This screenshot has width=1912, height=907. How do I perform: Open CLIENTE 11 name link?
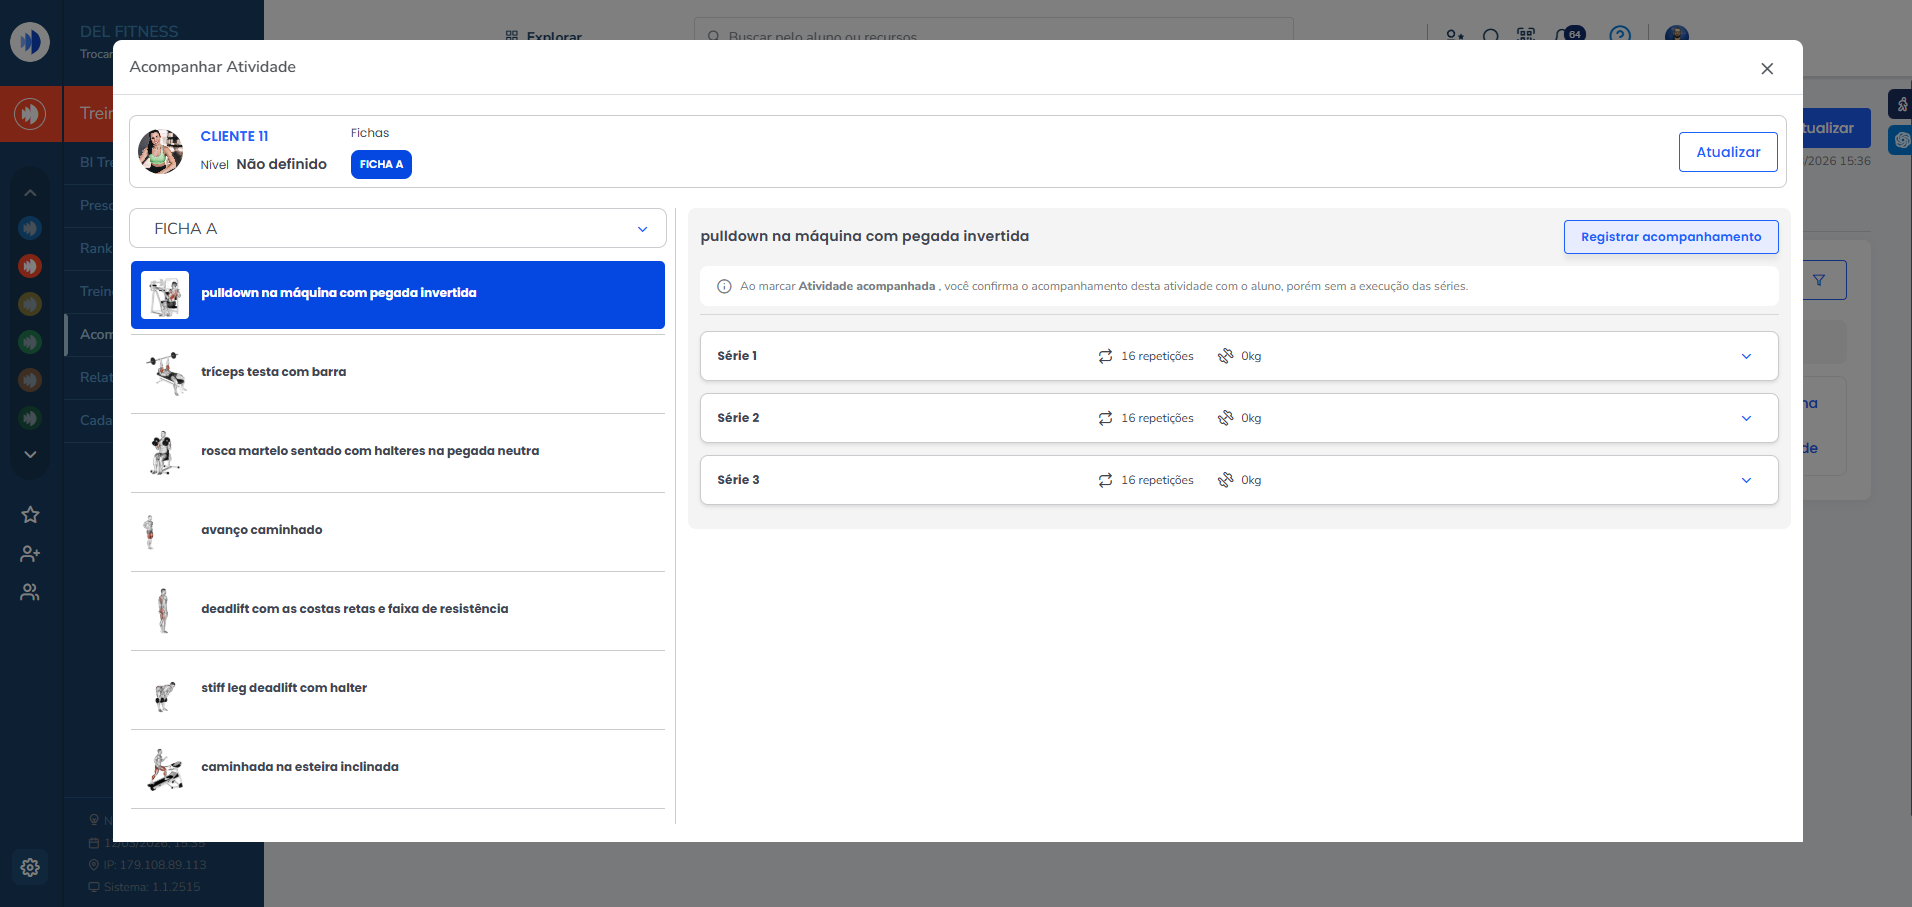coord(234,137)
